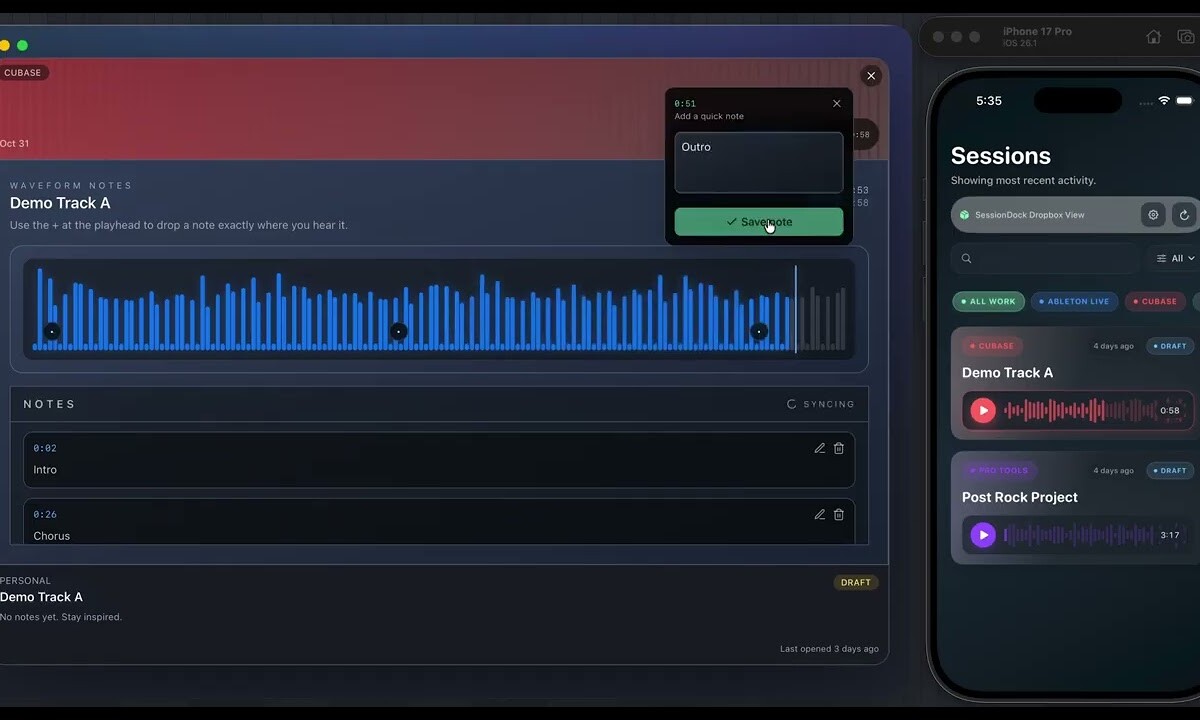
Task: Close the quick note popup
Action: tap(837, 103)
